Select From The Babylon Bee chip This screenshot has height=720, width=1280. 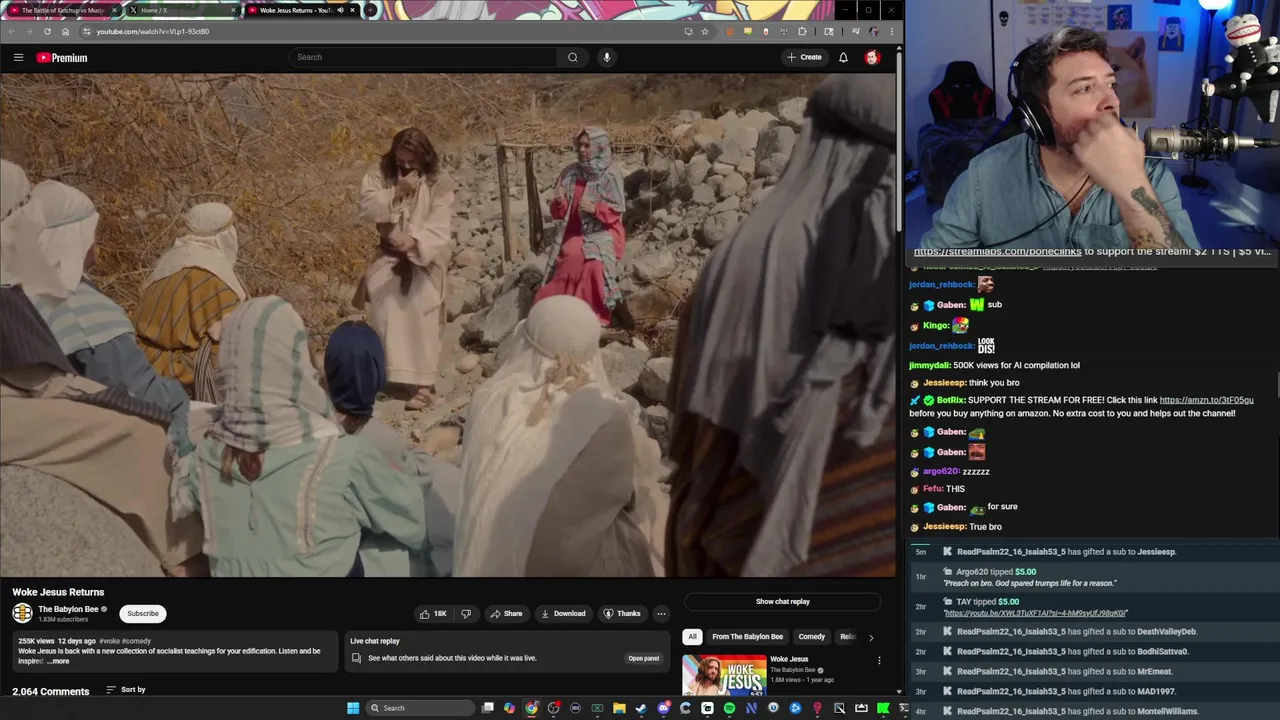click(748, 637)
